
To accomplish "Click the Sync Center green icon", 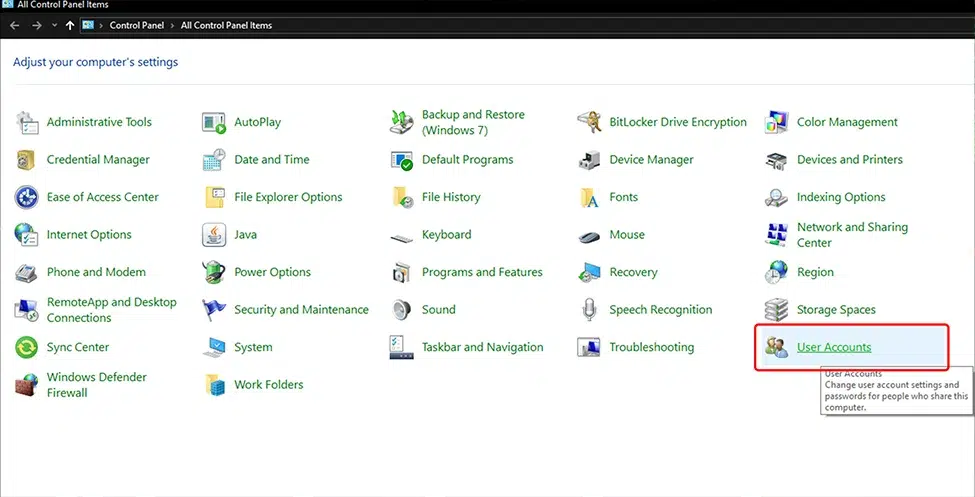I will [x=27, y=348].
